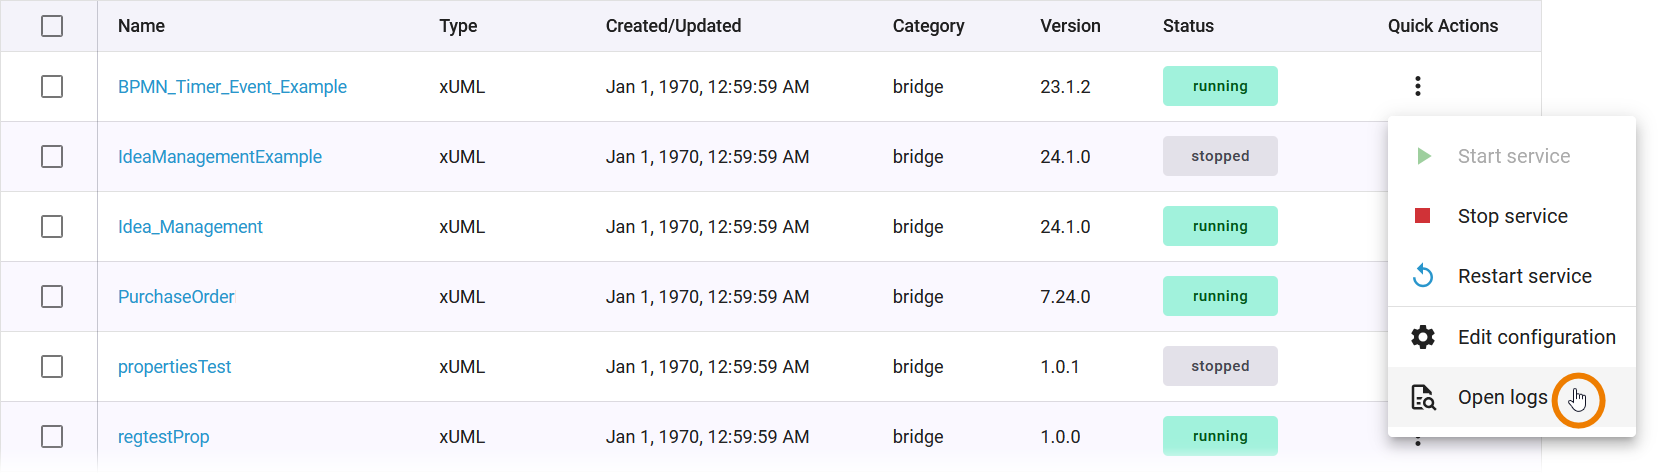This screenshot has height=474, width=1661.
Task: Open the regtestProp service link
Action: 163,437
